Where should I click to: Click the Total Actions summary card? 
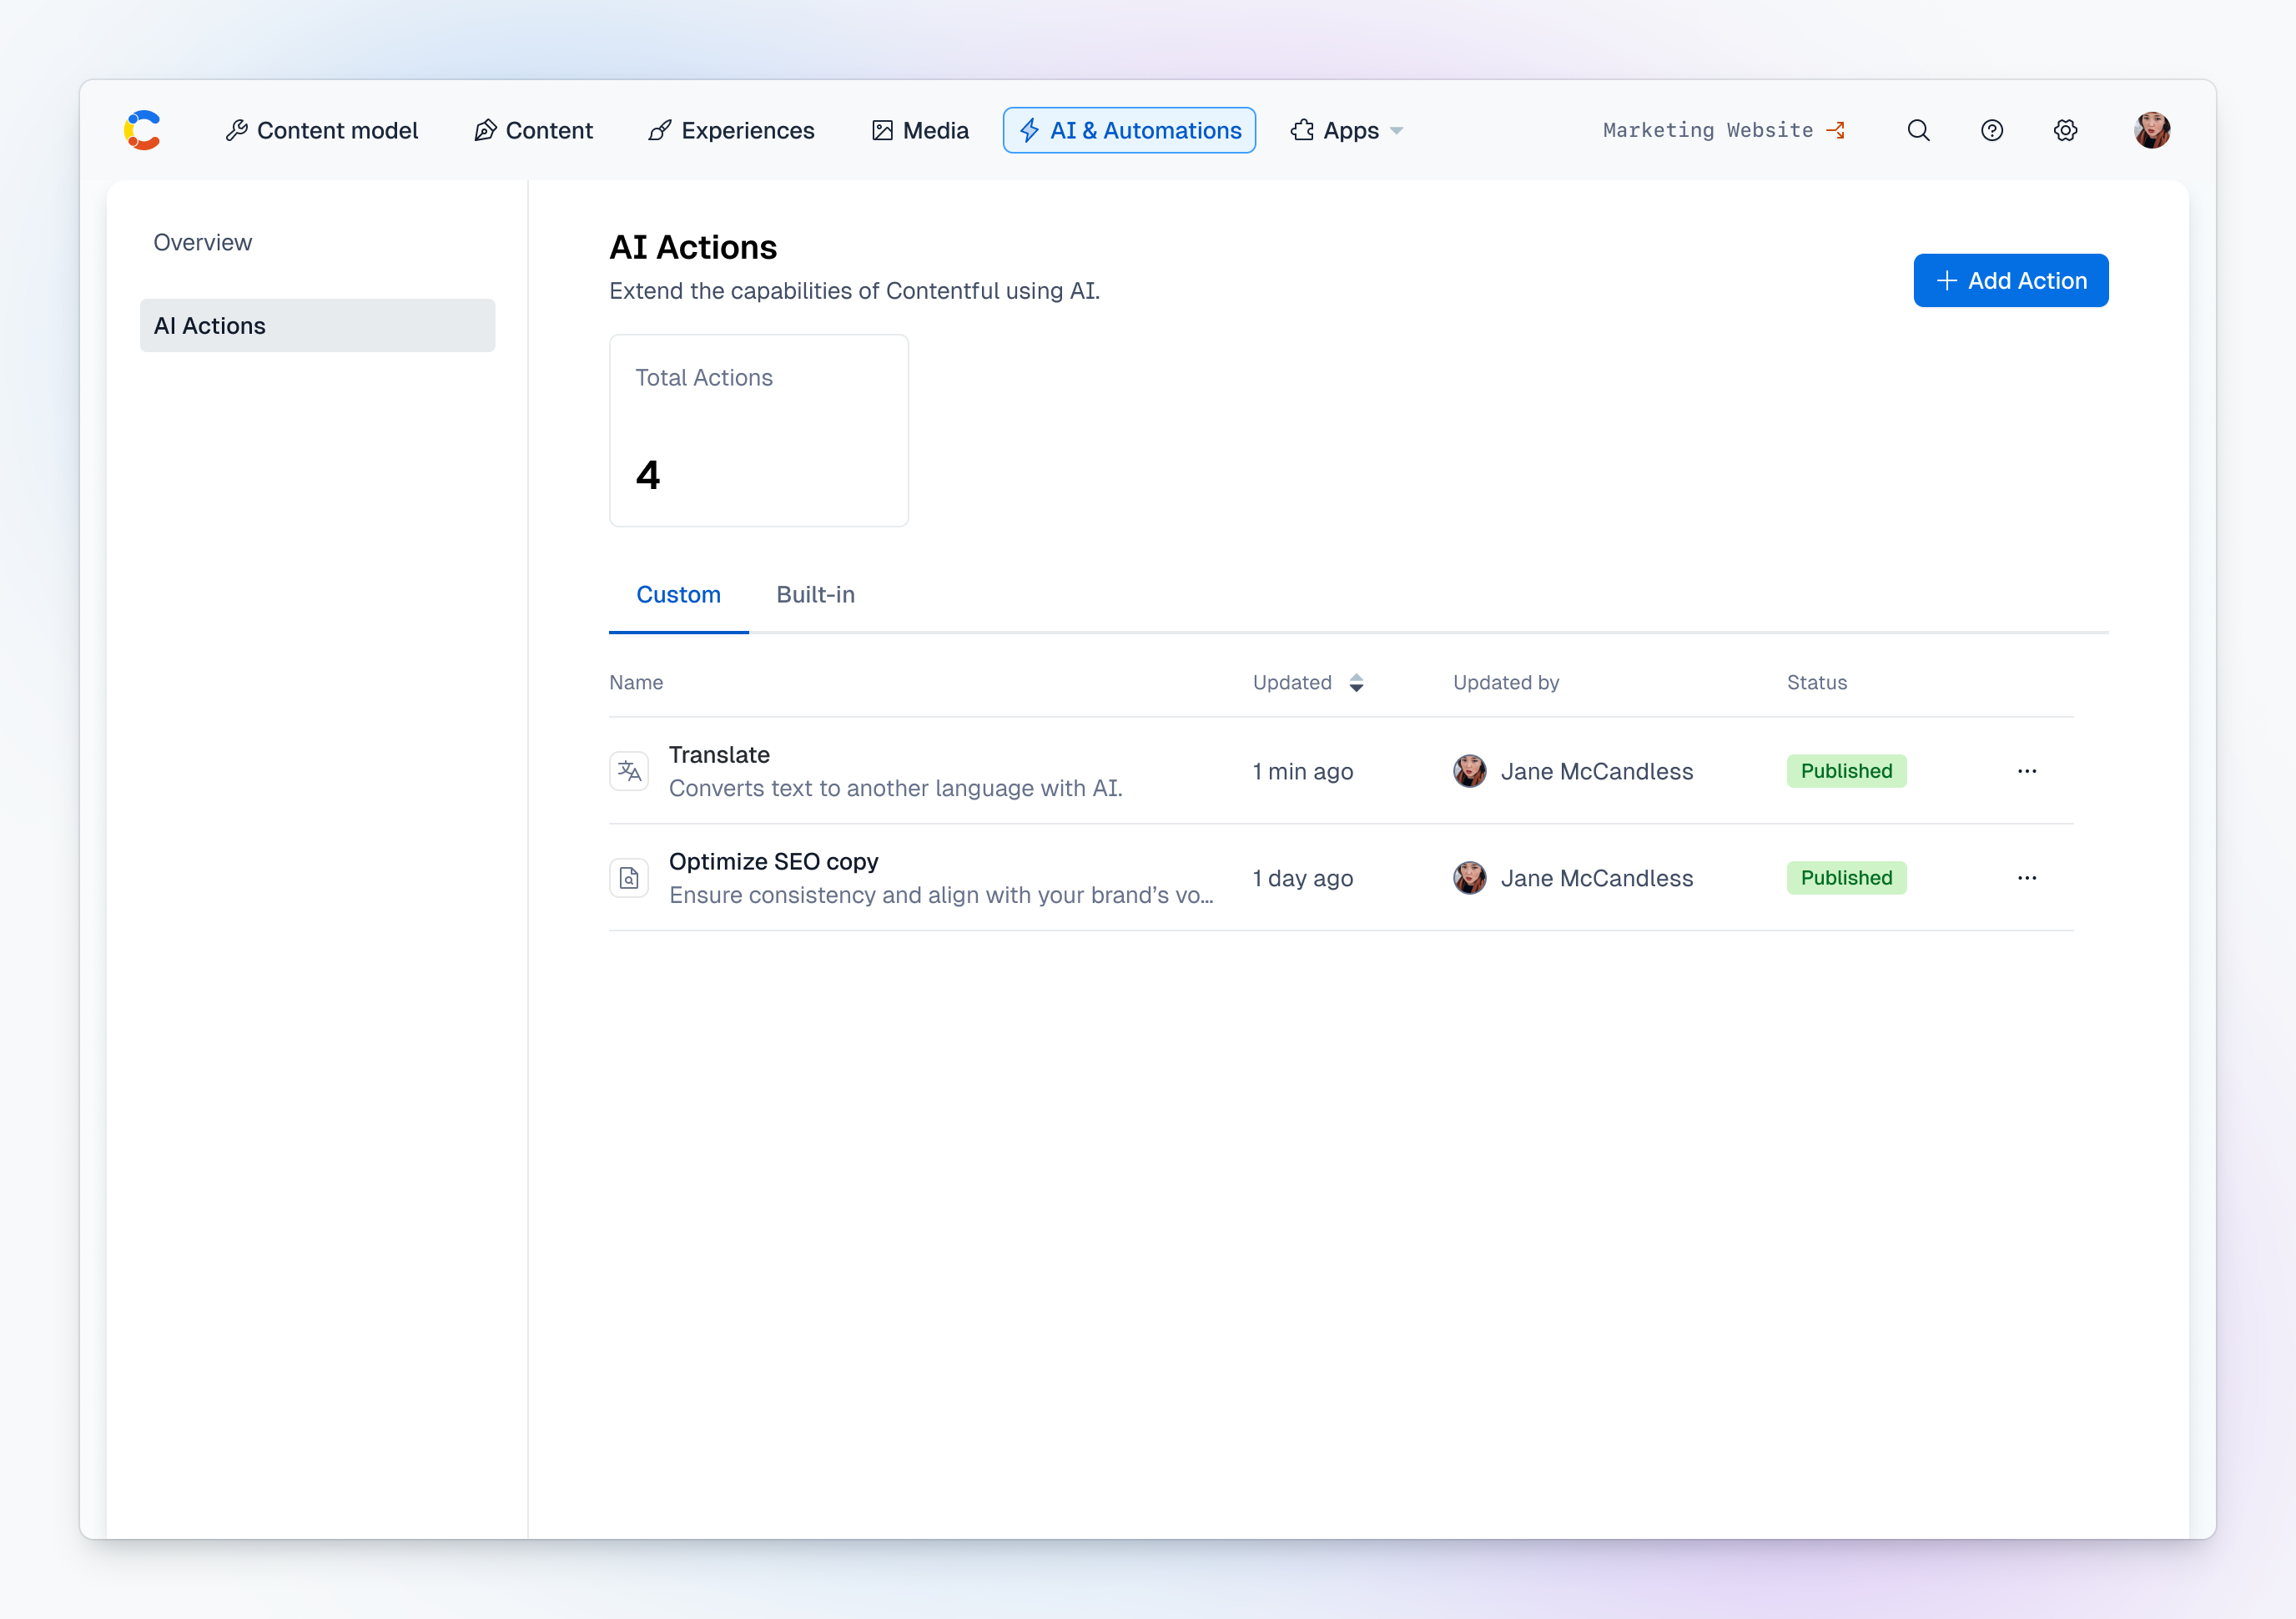(x=758, y=430)
